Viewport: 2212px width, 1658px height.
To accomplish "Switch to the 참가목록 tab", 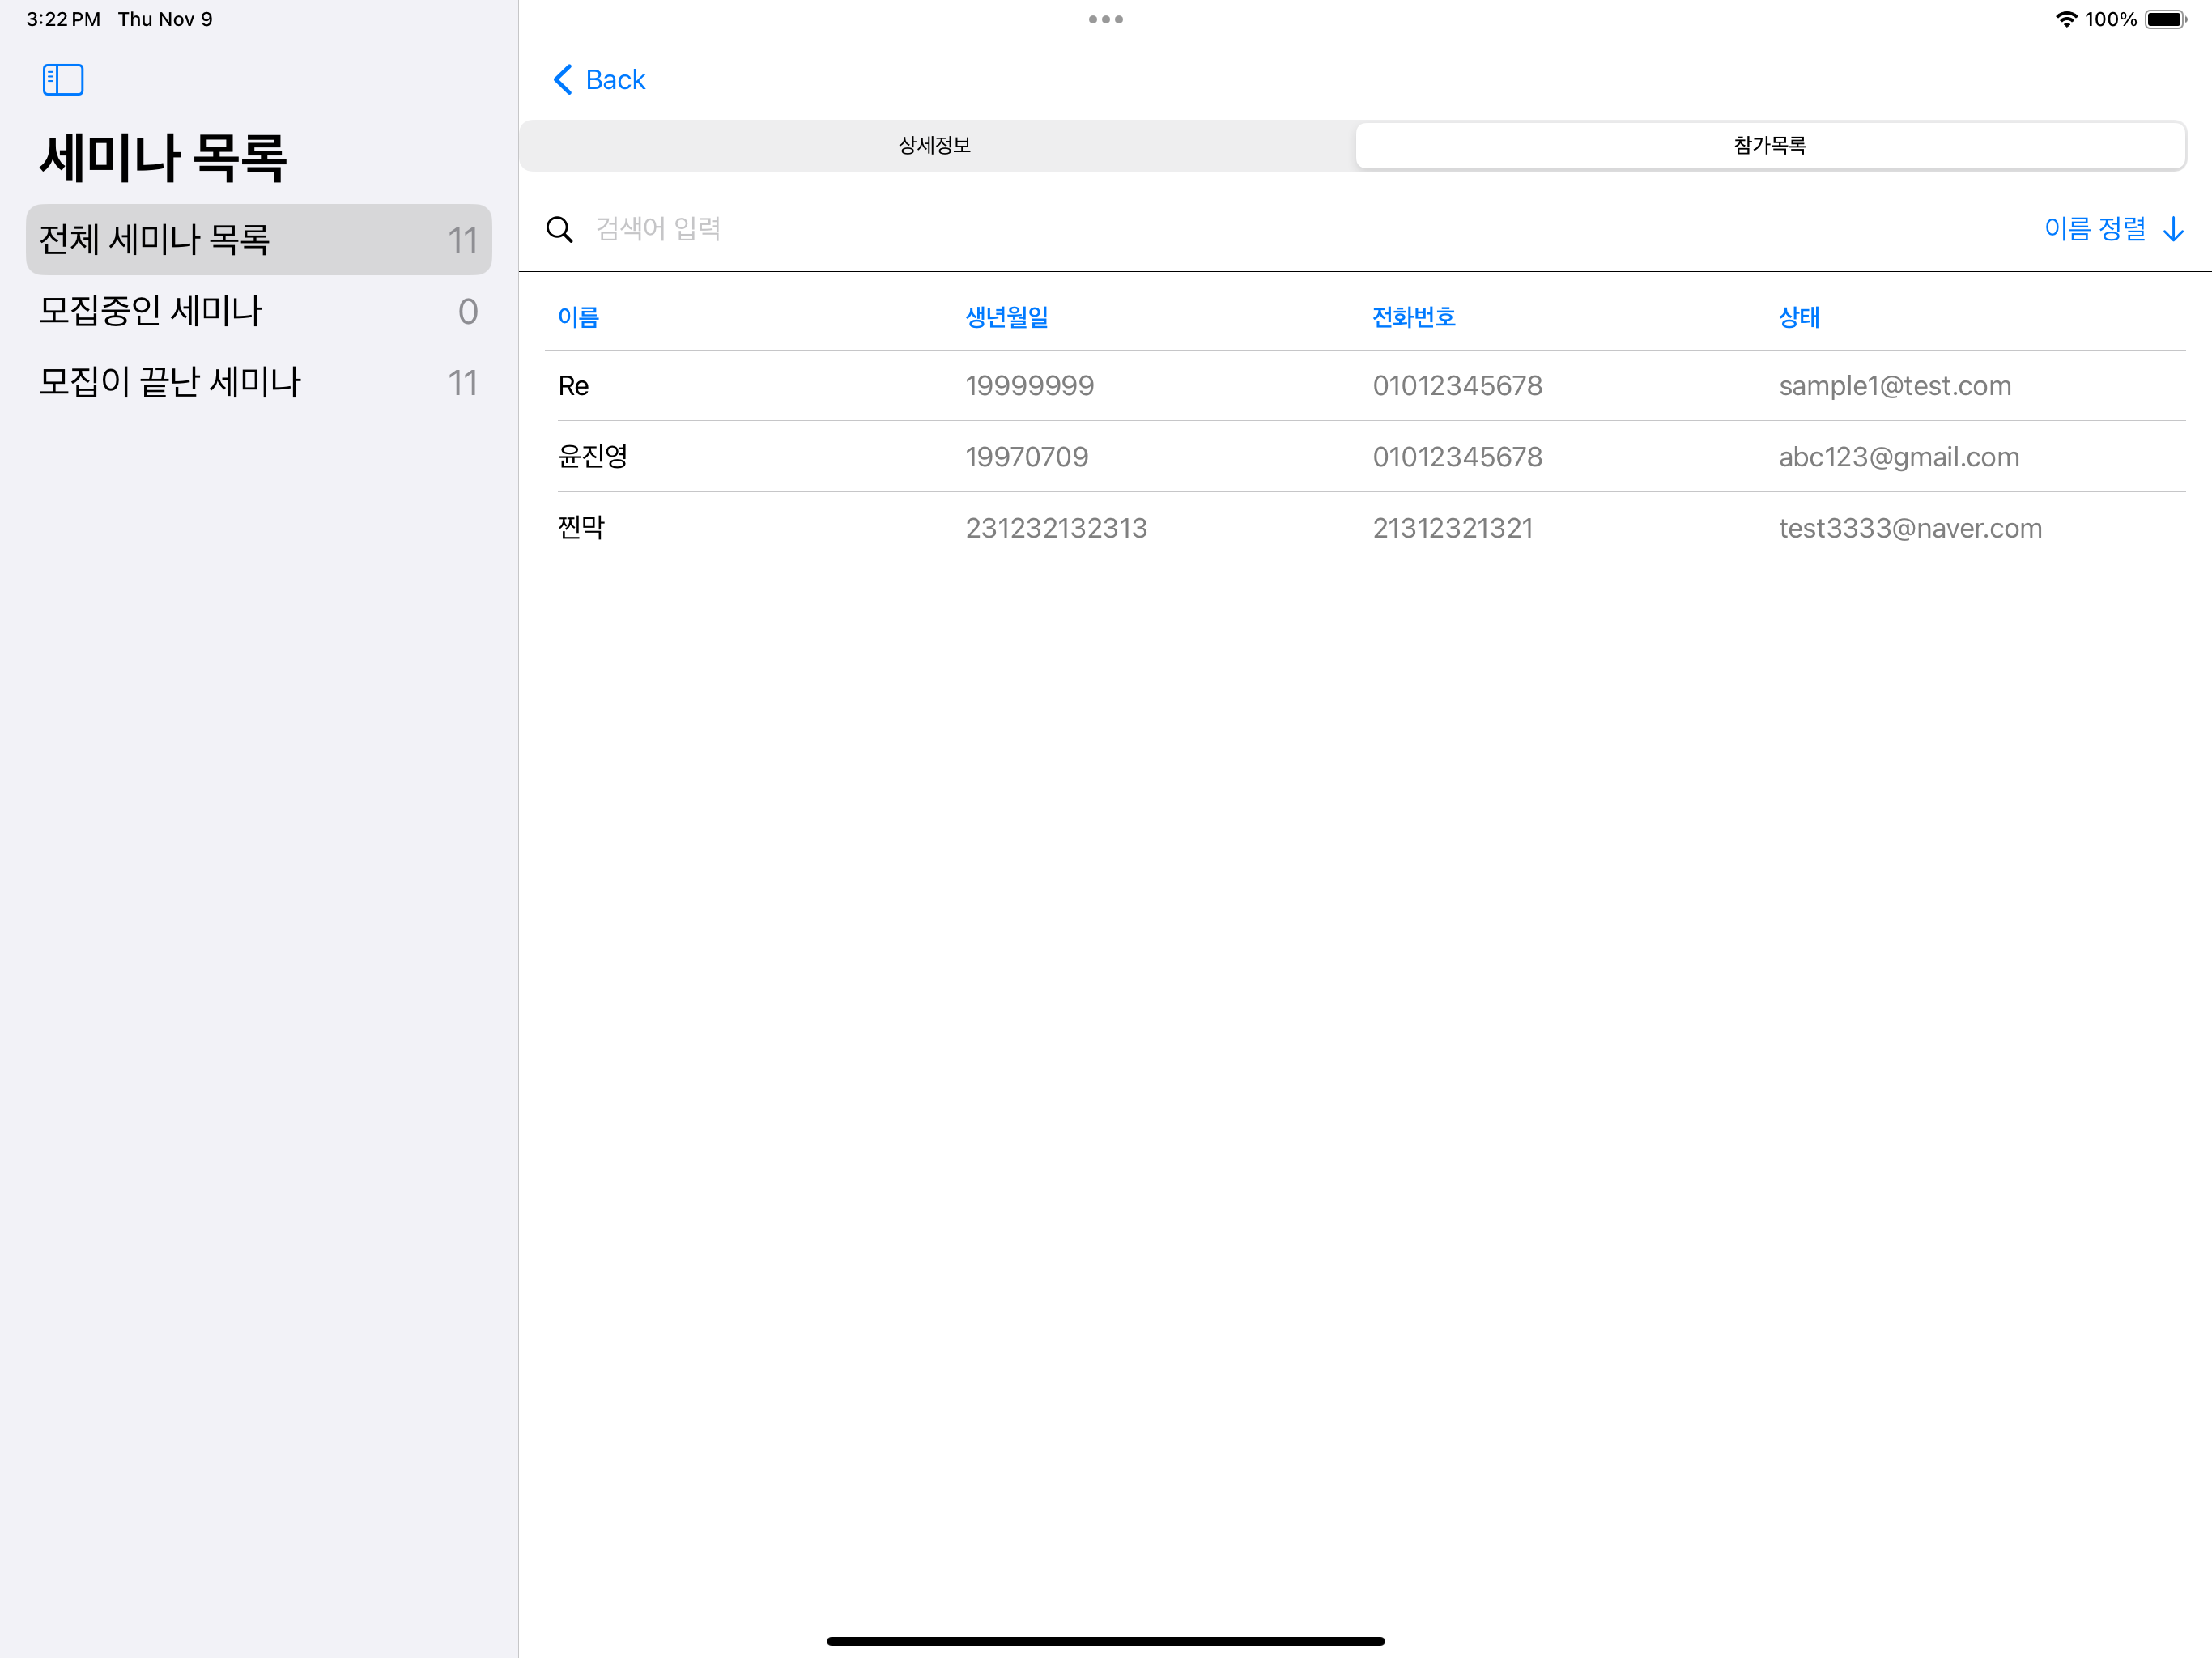I will coord(1770,145).
